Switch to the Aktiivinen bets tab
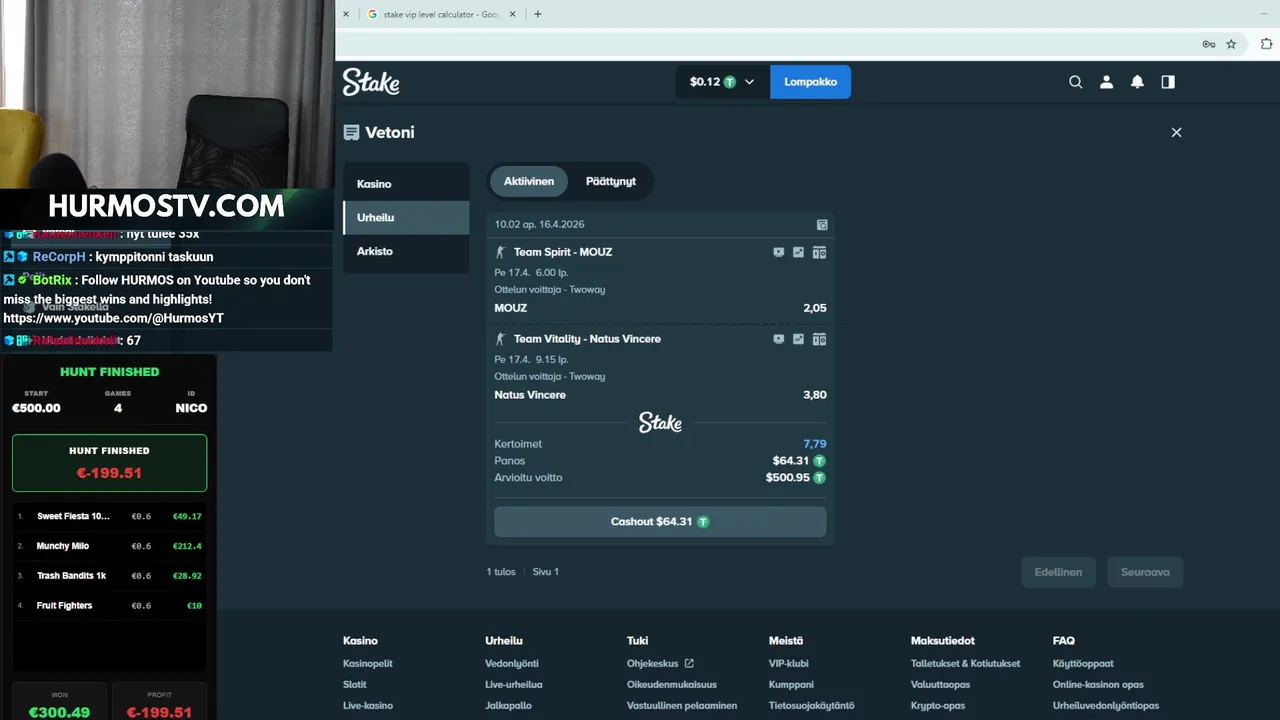The width and height of the screenshot is (1280, 720). pos(529,181)
